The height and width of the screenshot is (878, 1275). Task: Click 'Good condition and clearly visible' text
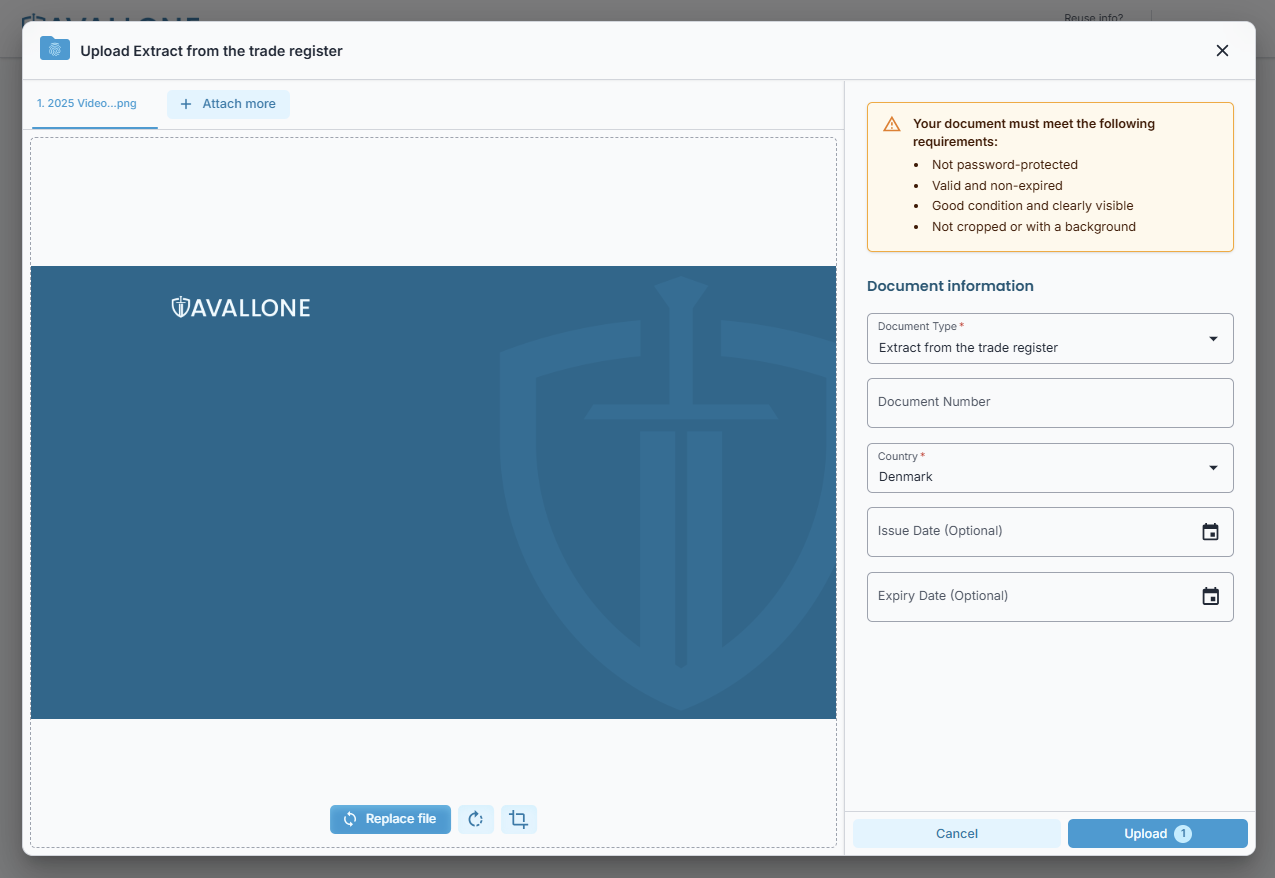coord(1033,206)
